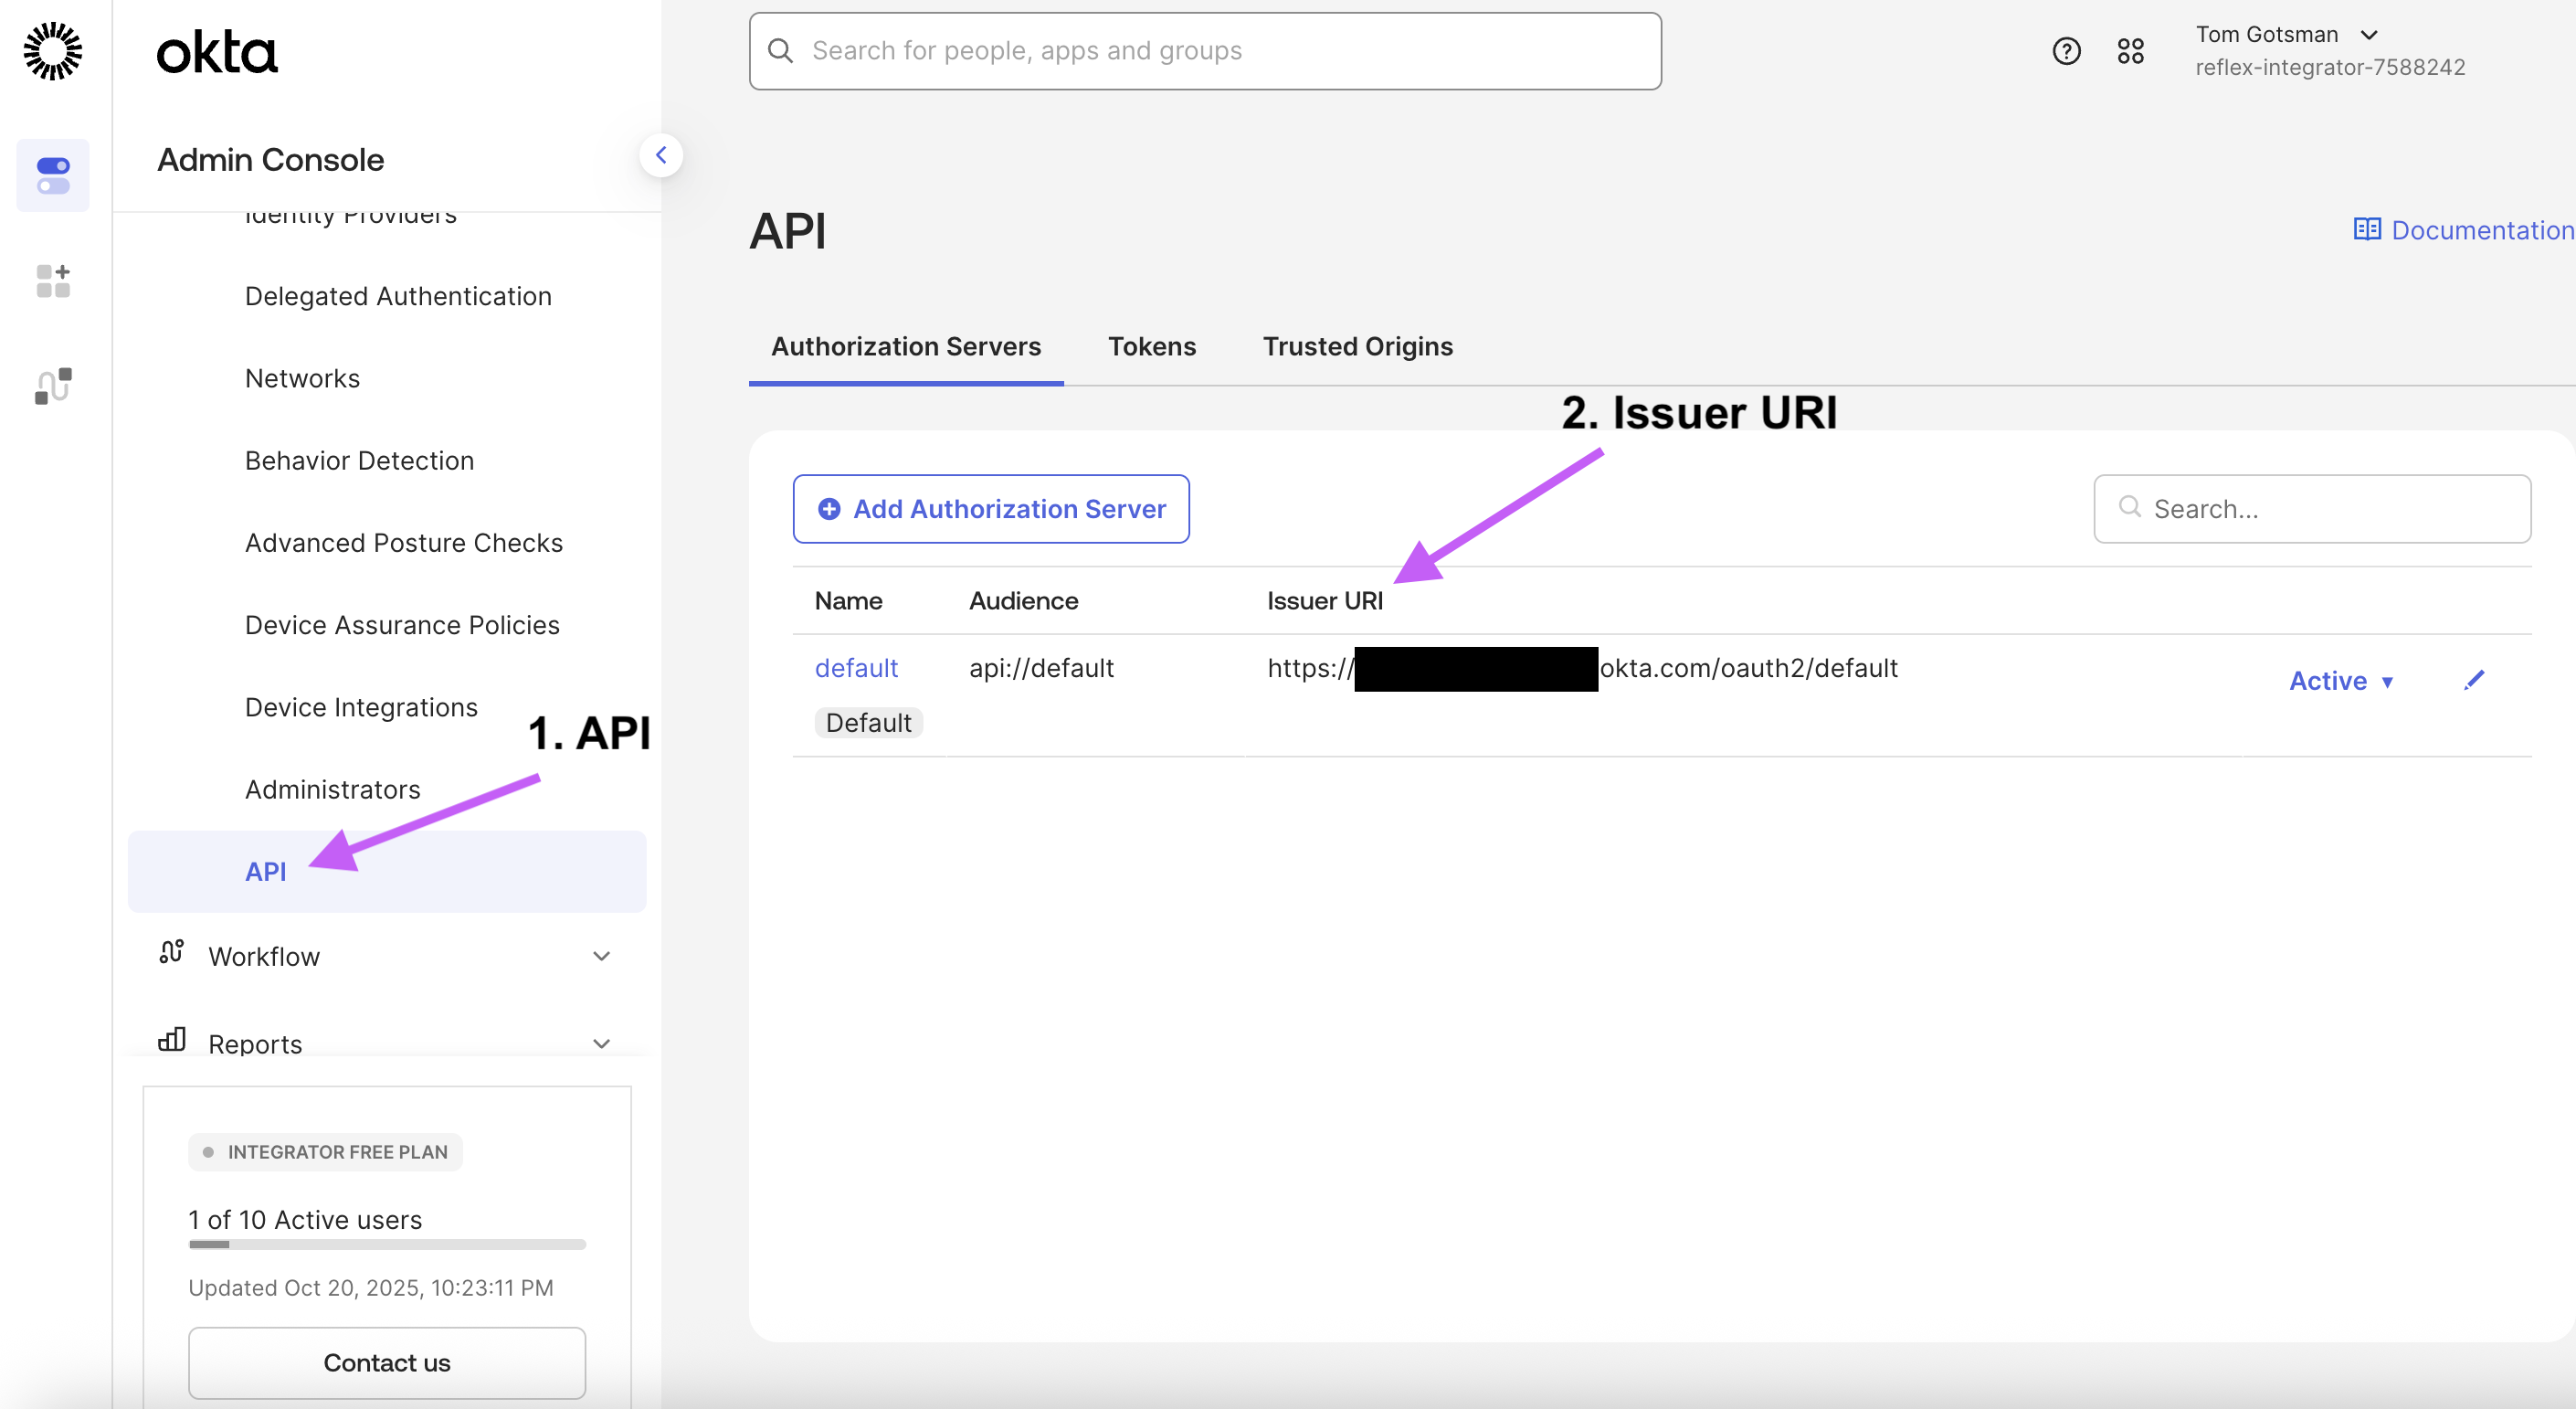Click the Contact us button
2576x1409 pixels.
click(387, 1362)
